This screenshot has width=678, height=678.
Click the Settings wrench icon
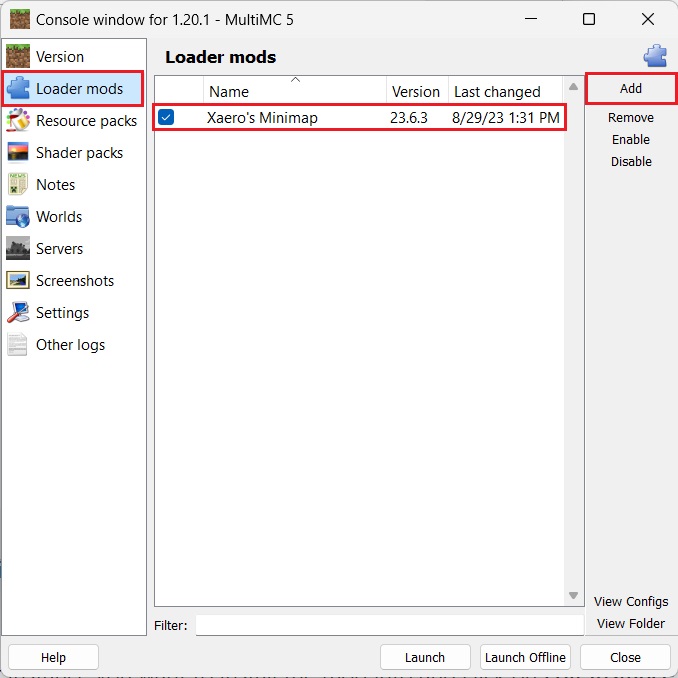point(18,312)
